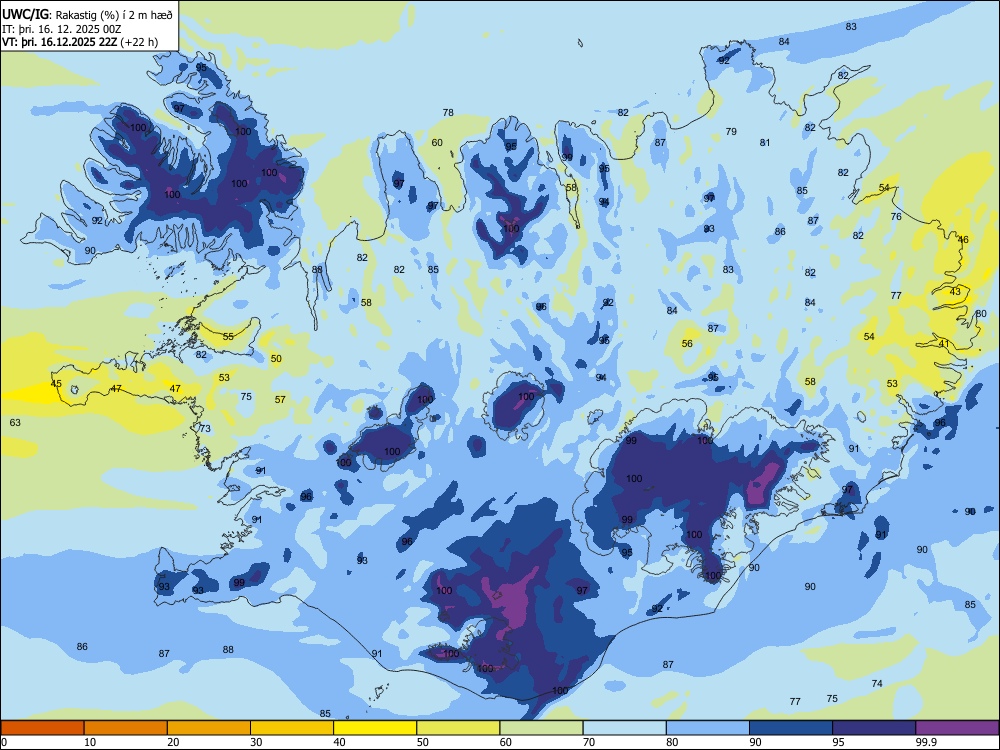
Task: Click the amber 20–30 legend swatch
Action: tap(209, 728)
